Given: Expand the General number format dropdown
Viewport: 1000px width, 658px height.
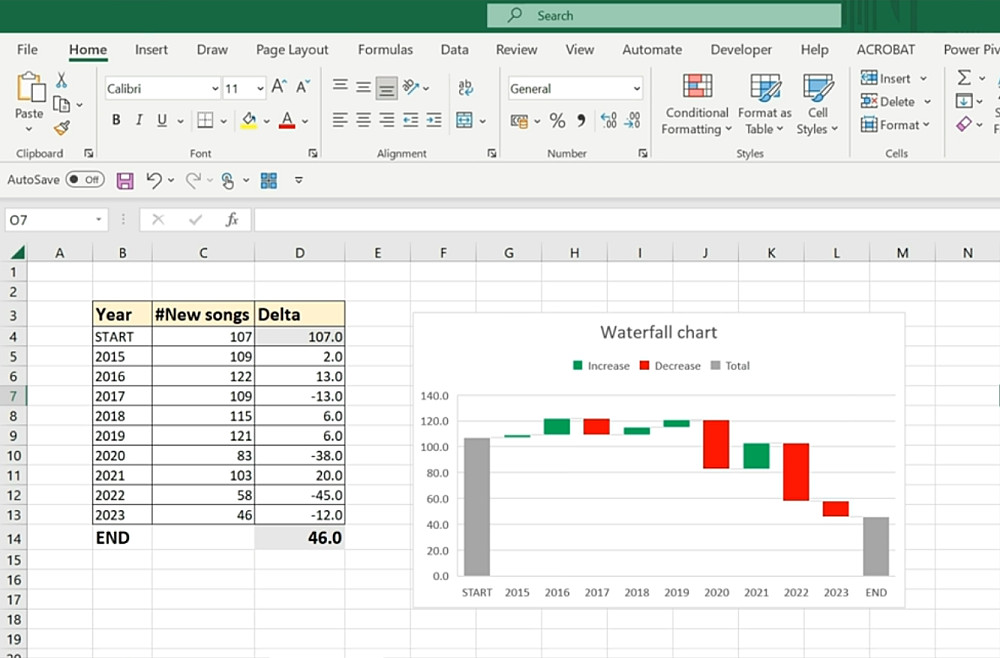Looking at the screenshot, I should click(636, 89).
